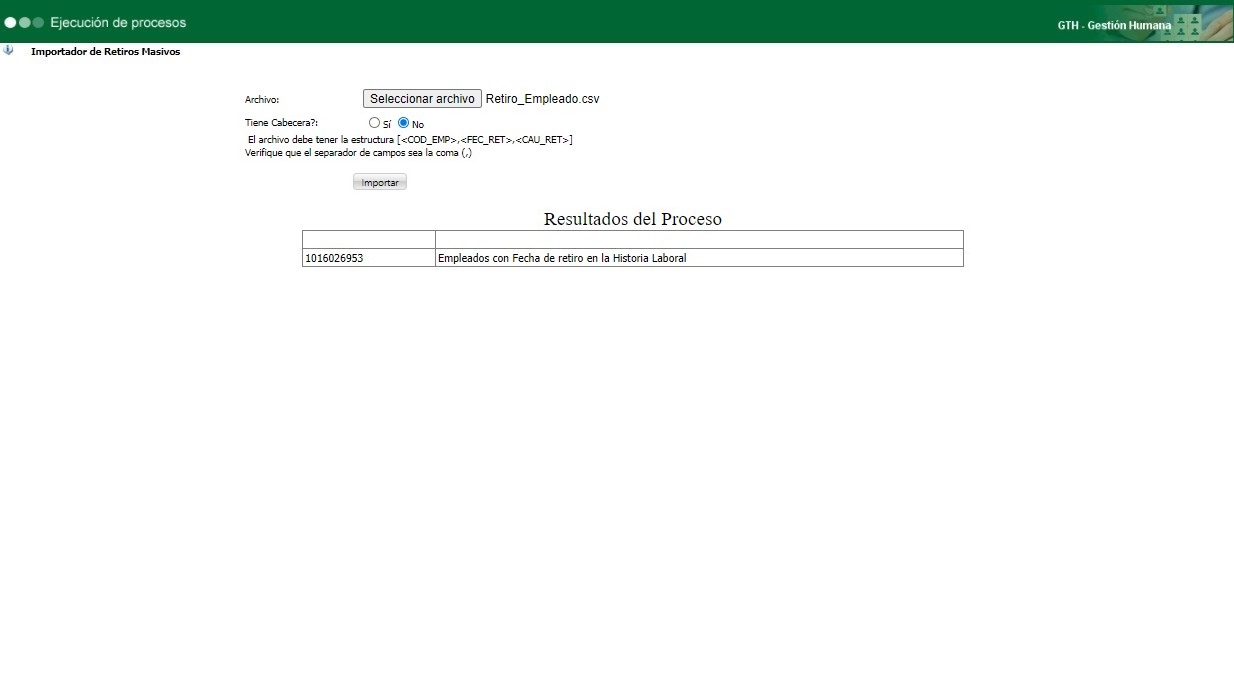The width and height of the screenshot is (1234, 698).
Task: Select the 'Sí' header radio button
Action: point(375,123)
